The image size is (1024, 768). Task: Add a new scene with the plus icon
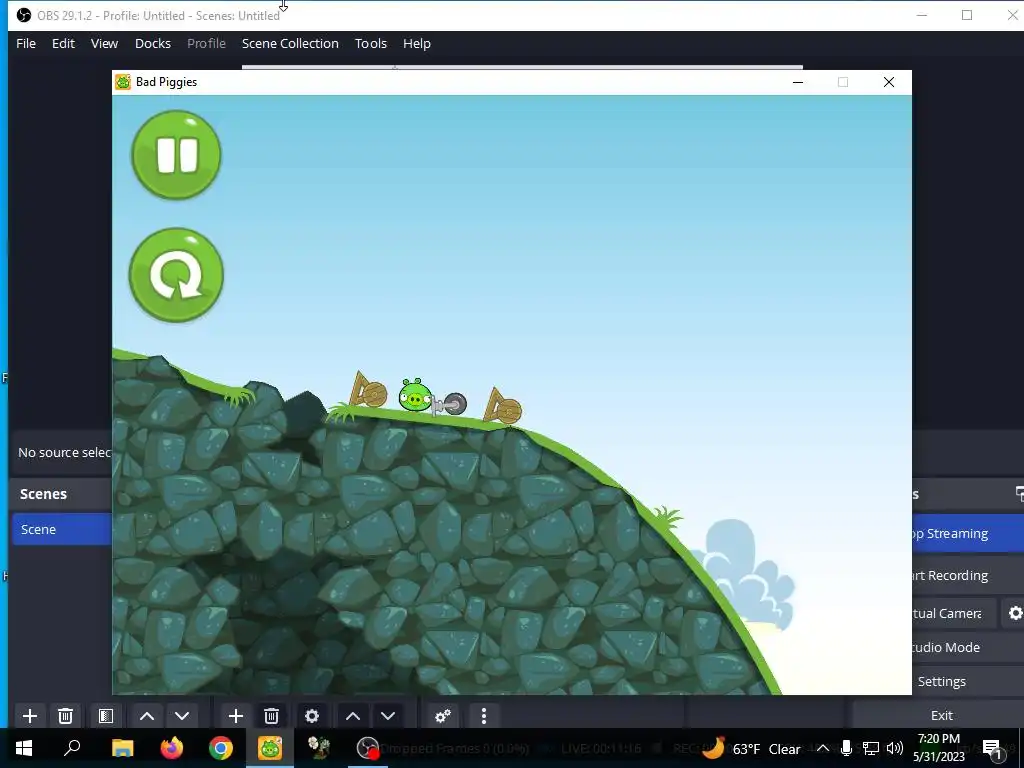(x=29, y=716)
